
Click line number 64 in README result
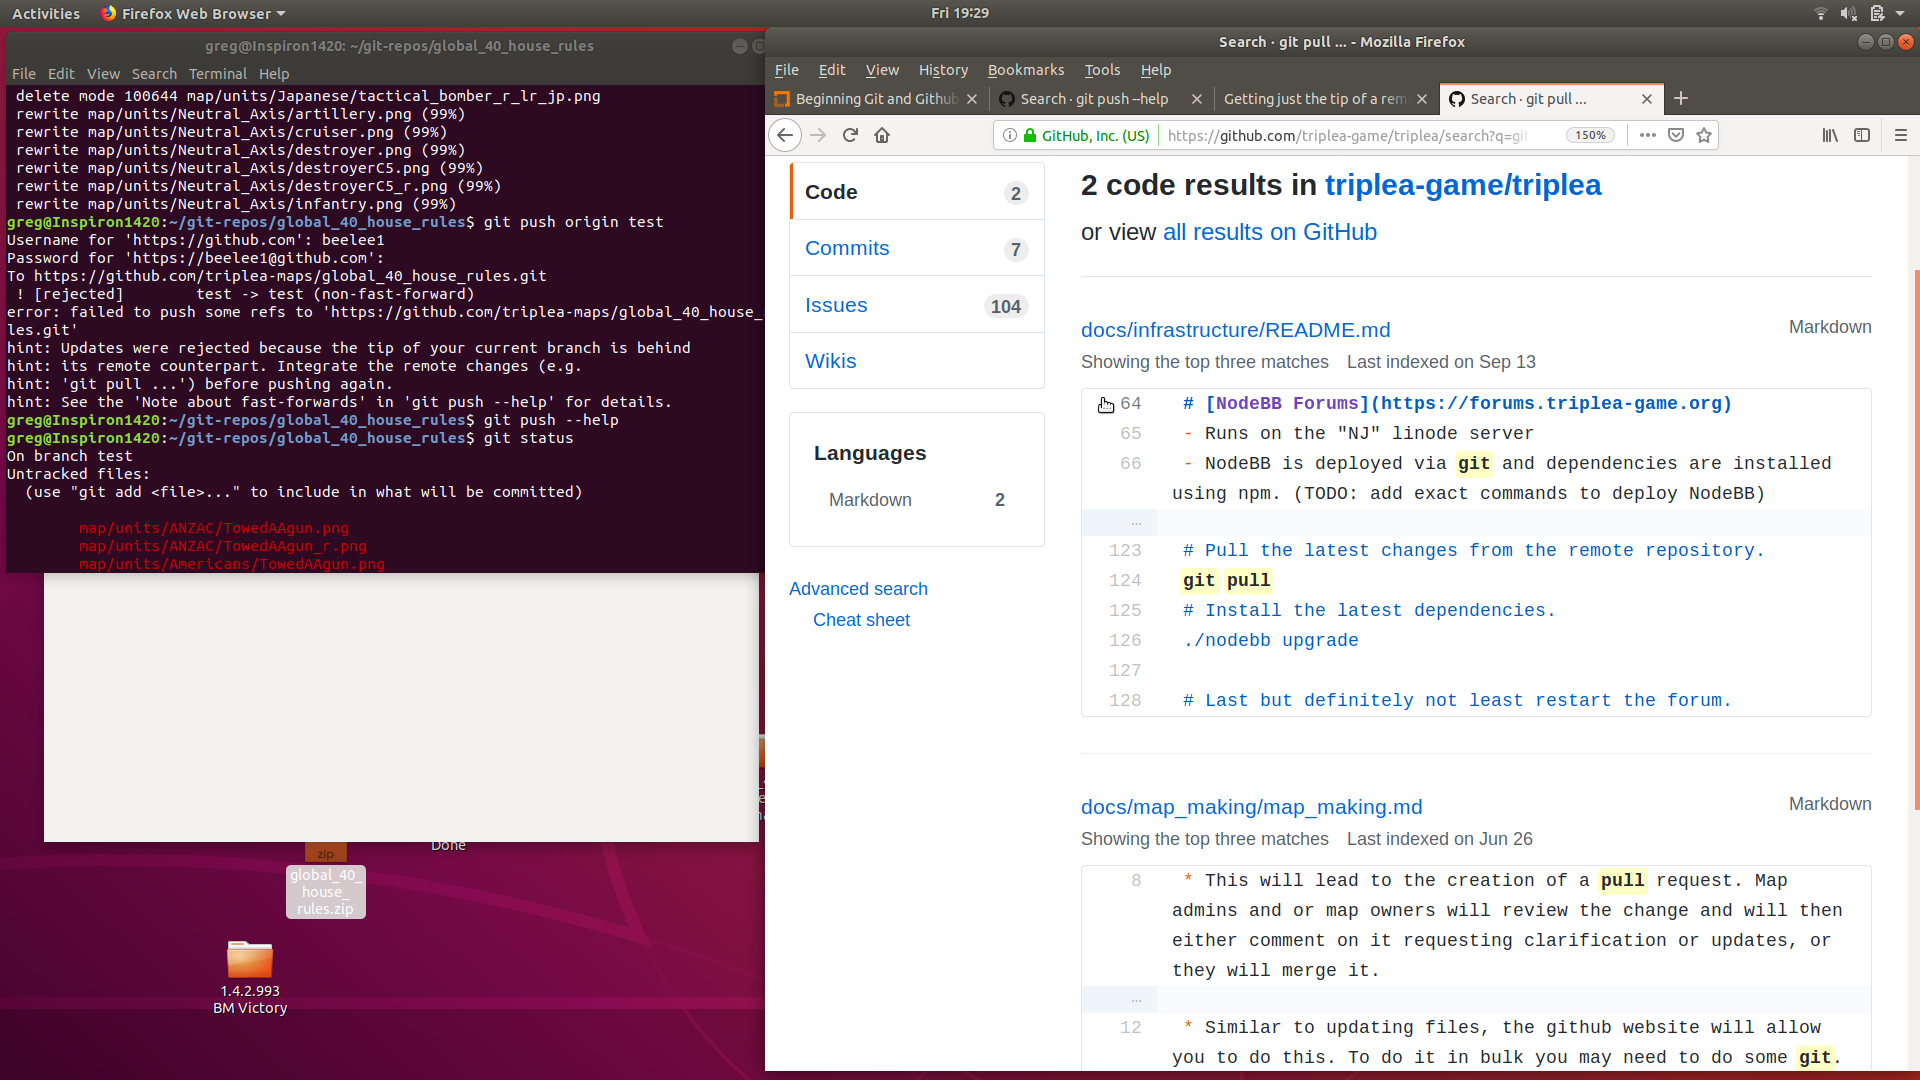point(1131,403)
